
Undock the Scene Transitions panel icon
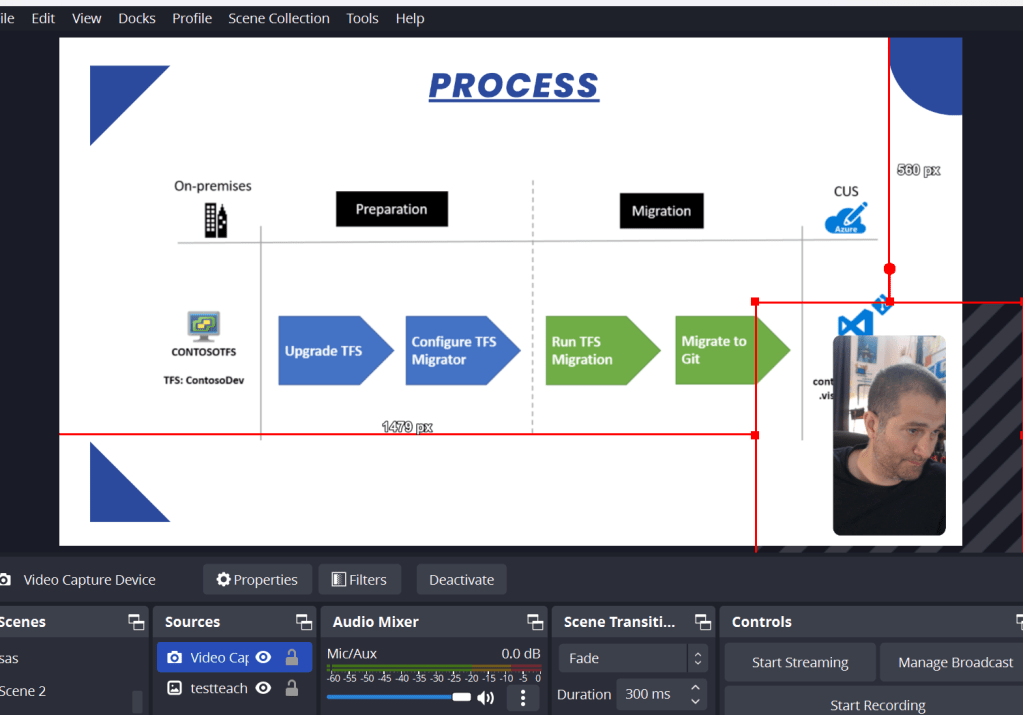(703, 622)
